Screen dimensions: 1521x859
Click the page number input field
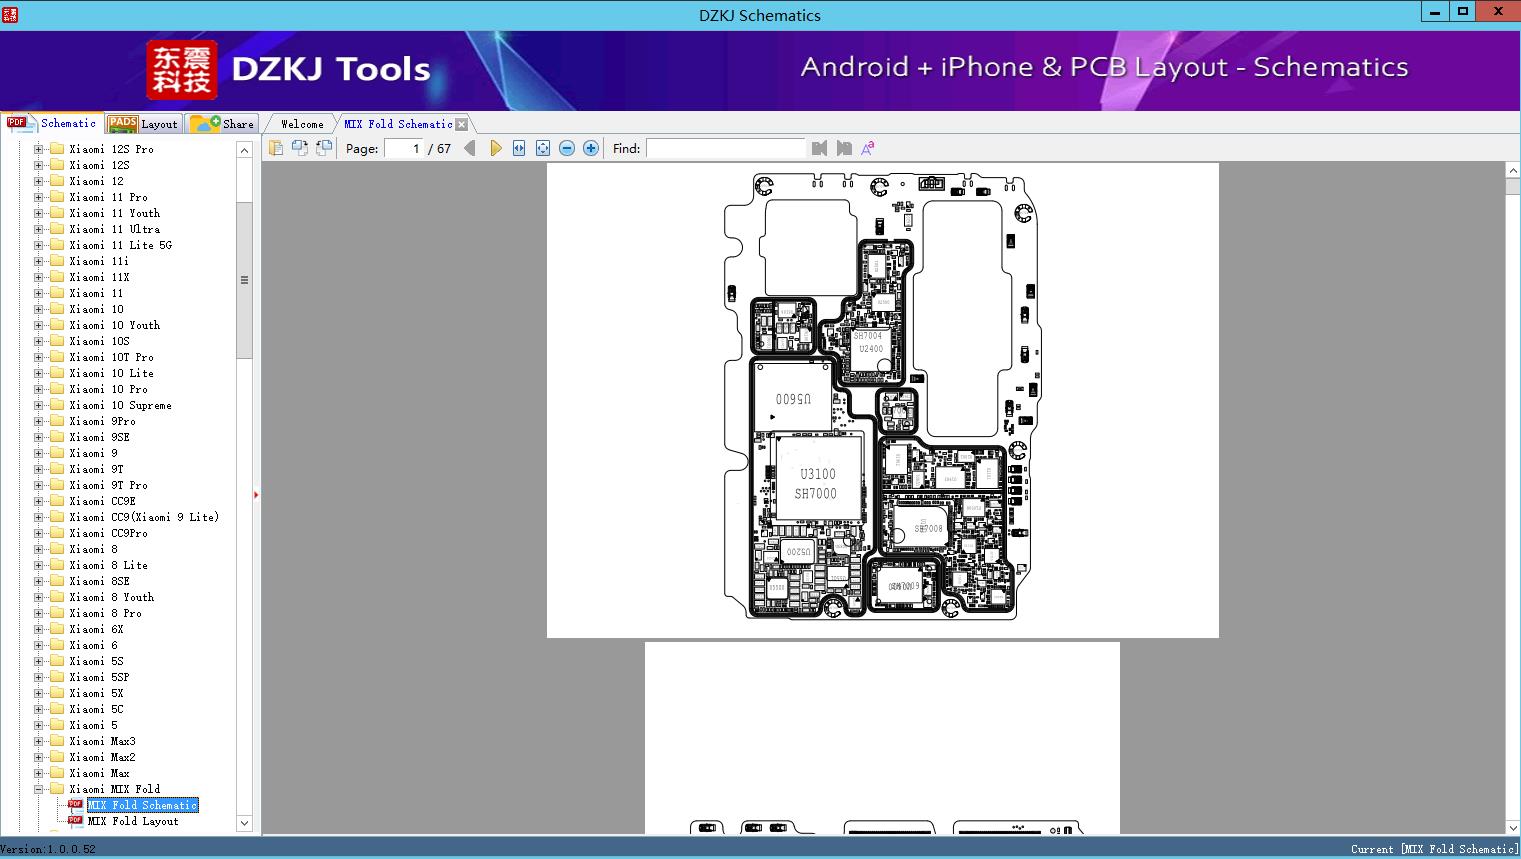click(x=403, y=148)
